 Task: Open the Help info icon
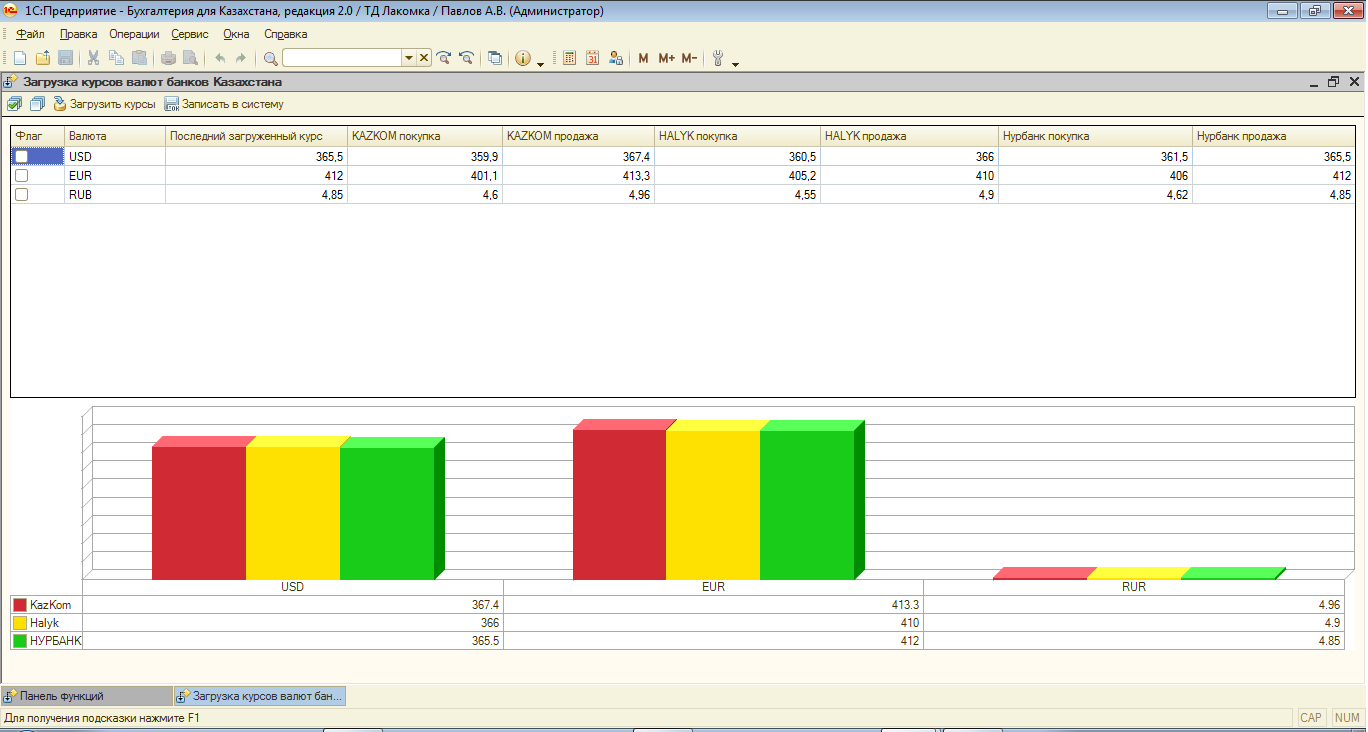[x=523, y=58]
